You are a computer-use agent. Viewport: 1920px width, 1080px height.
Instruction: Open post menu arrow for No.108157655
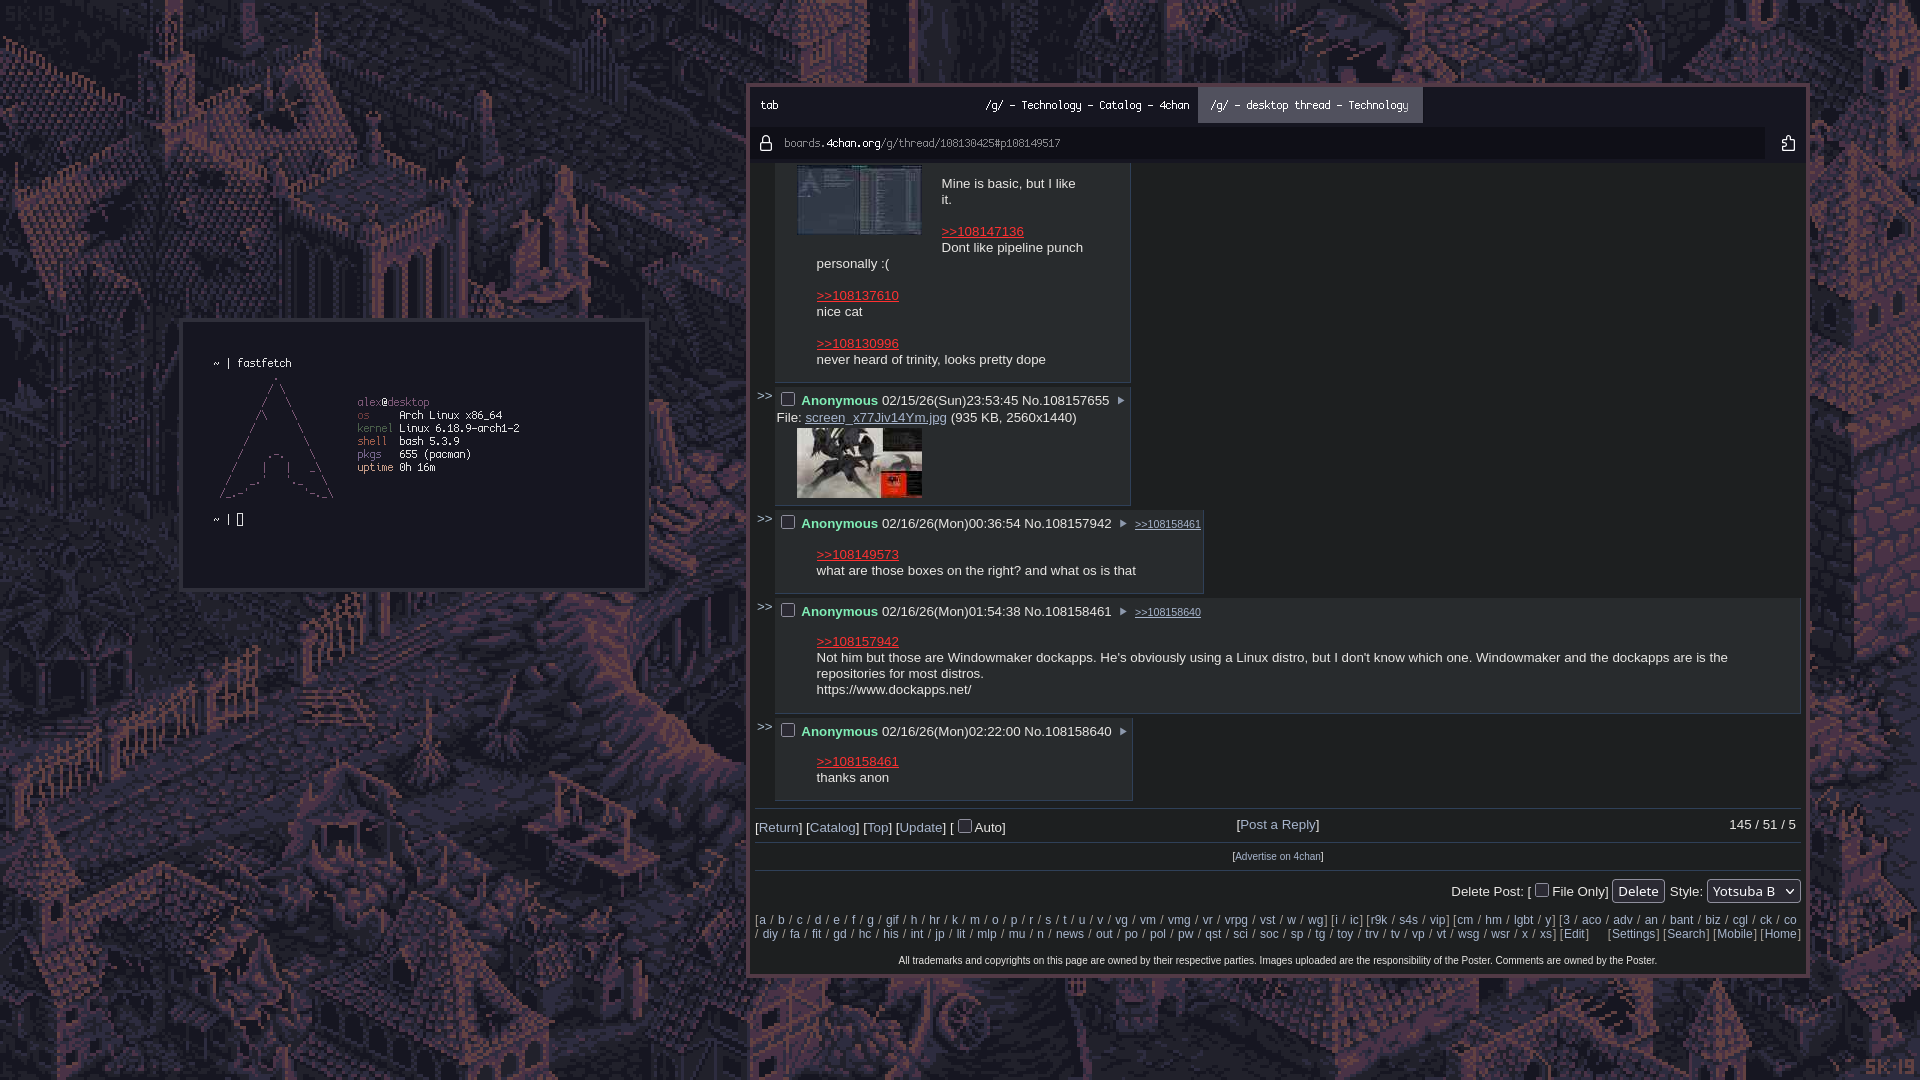coord(1121,401)
